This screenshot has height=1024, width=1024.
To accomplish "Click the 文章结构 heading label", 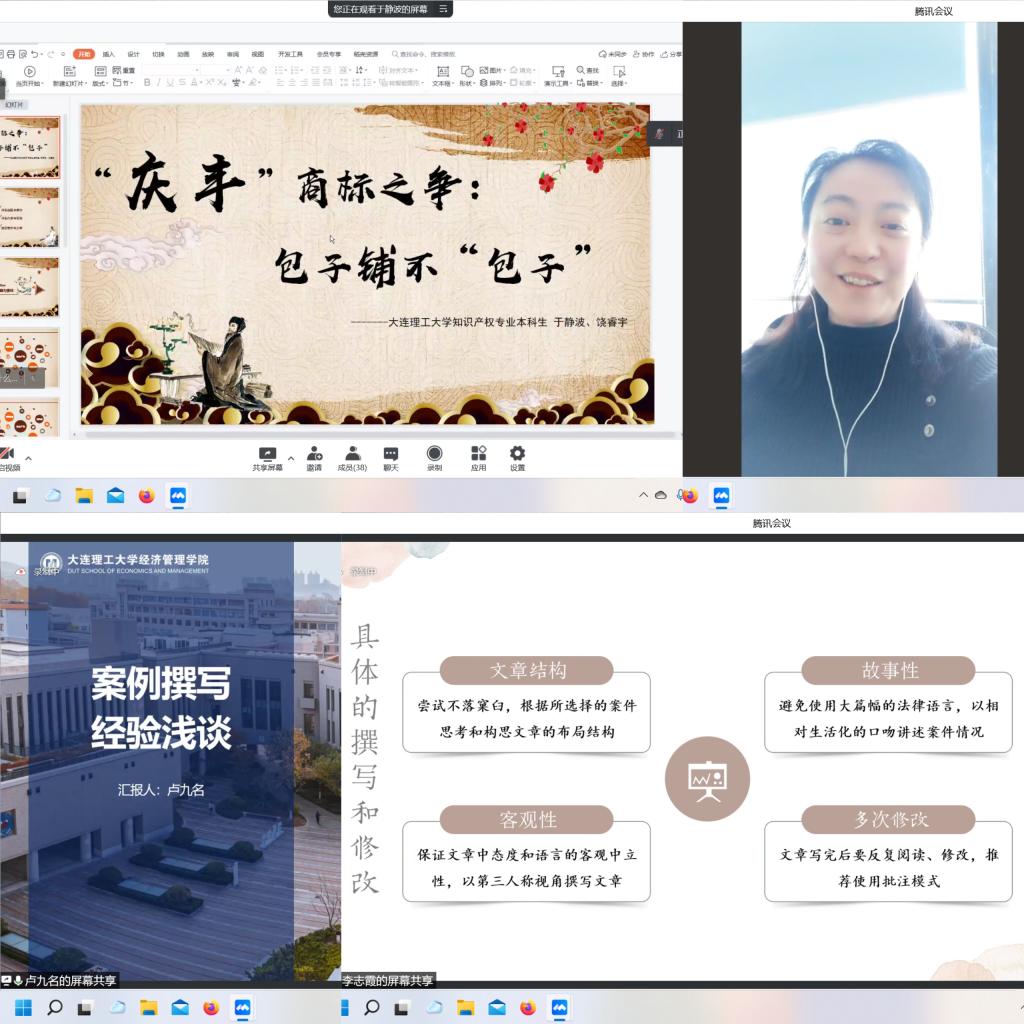I will [527, 670].
